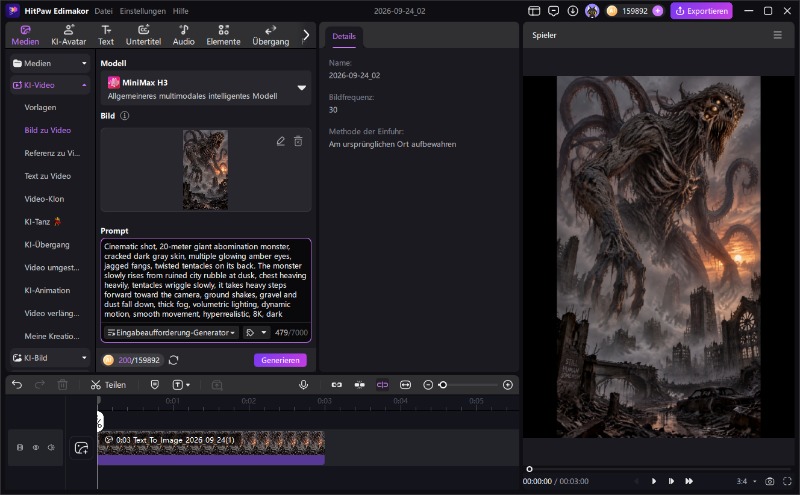Open the Audio tab

tap(184, 35)
